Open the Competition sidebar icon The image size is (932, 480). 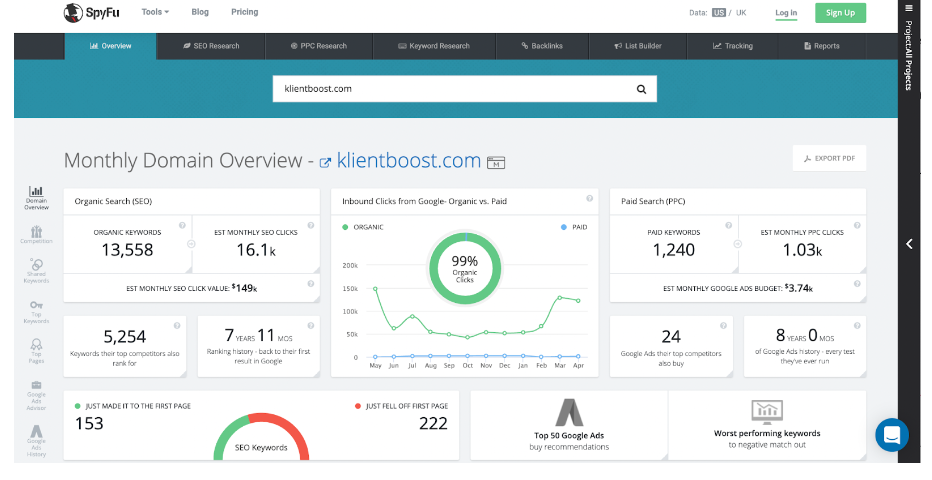36,232
